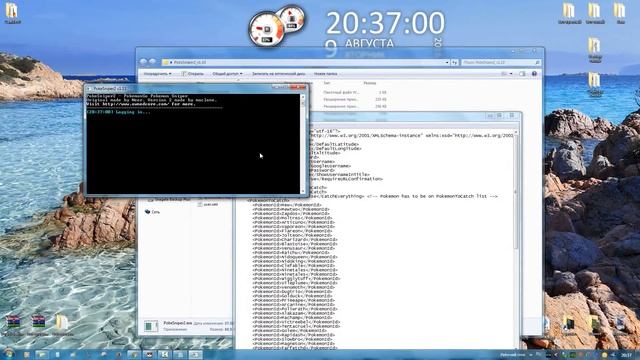Viewport: 640px width, 360px height.
Task: Open the top-right desktop folder icon
Action: tap(620, 12)
